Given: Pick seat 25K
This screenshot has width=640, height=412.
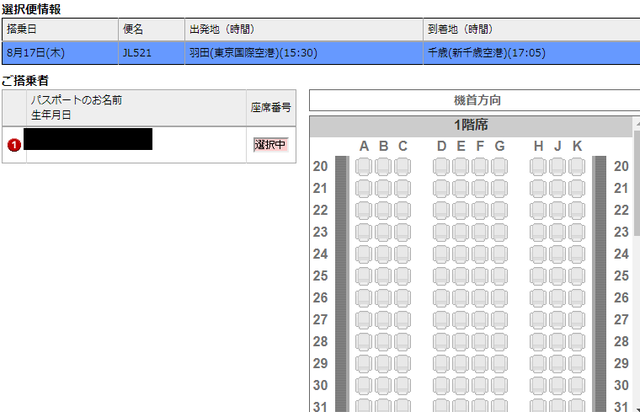Looking at the screenshot, I should click(x=577, y=276).
